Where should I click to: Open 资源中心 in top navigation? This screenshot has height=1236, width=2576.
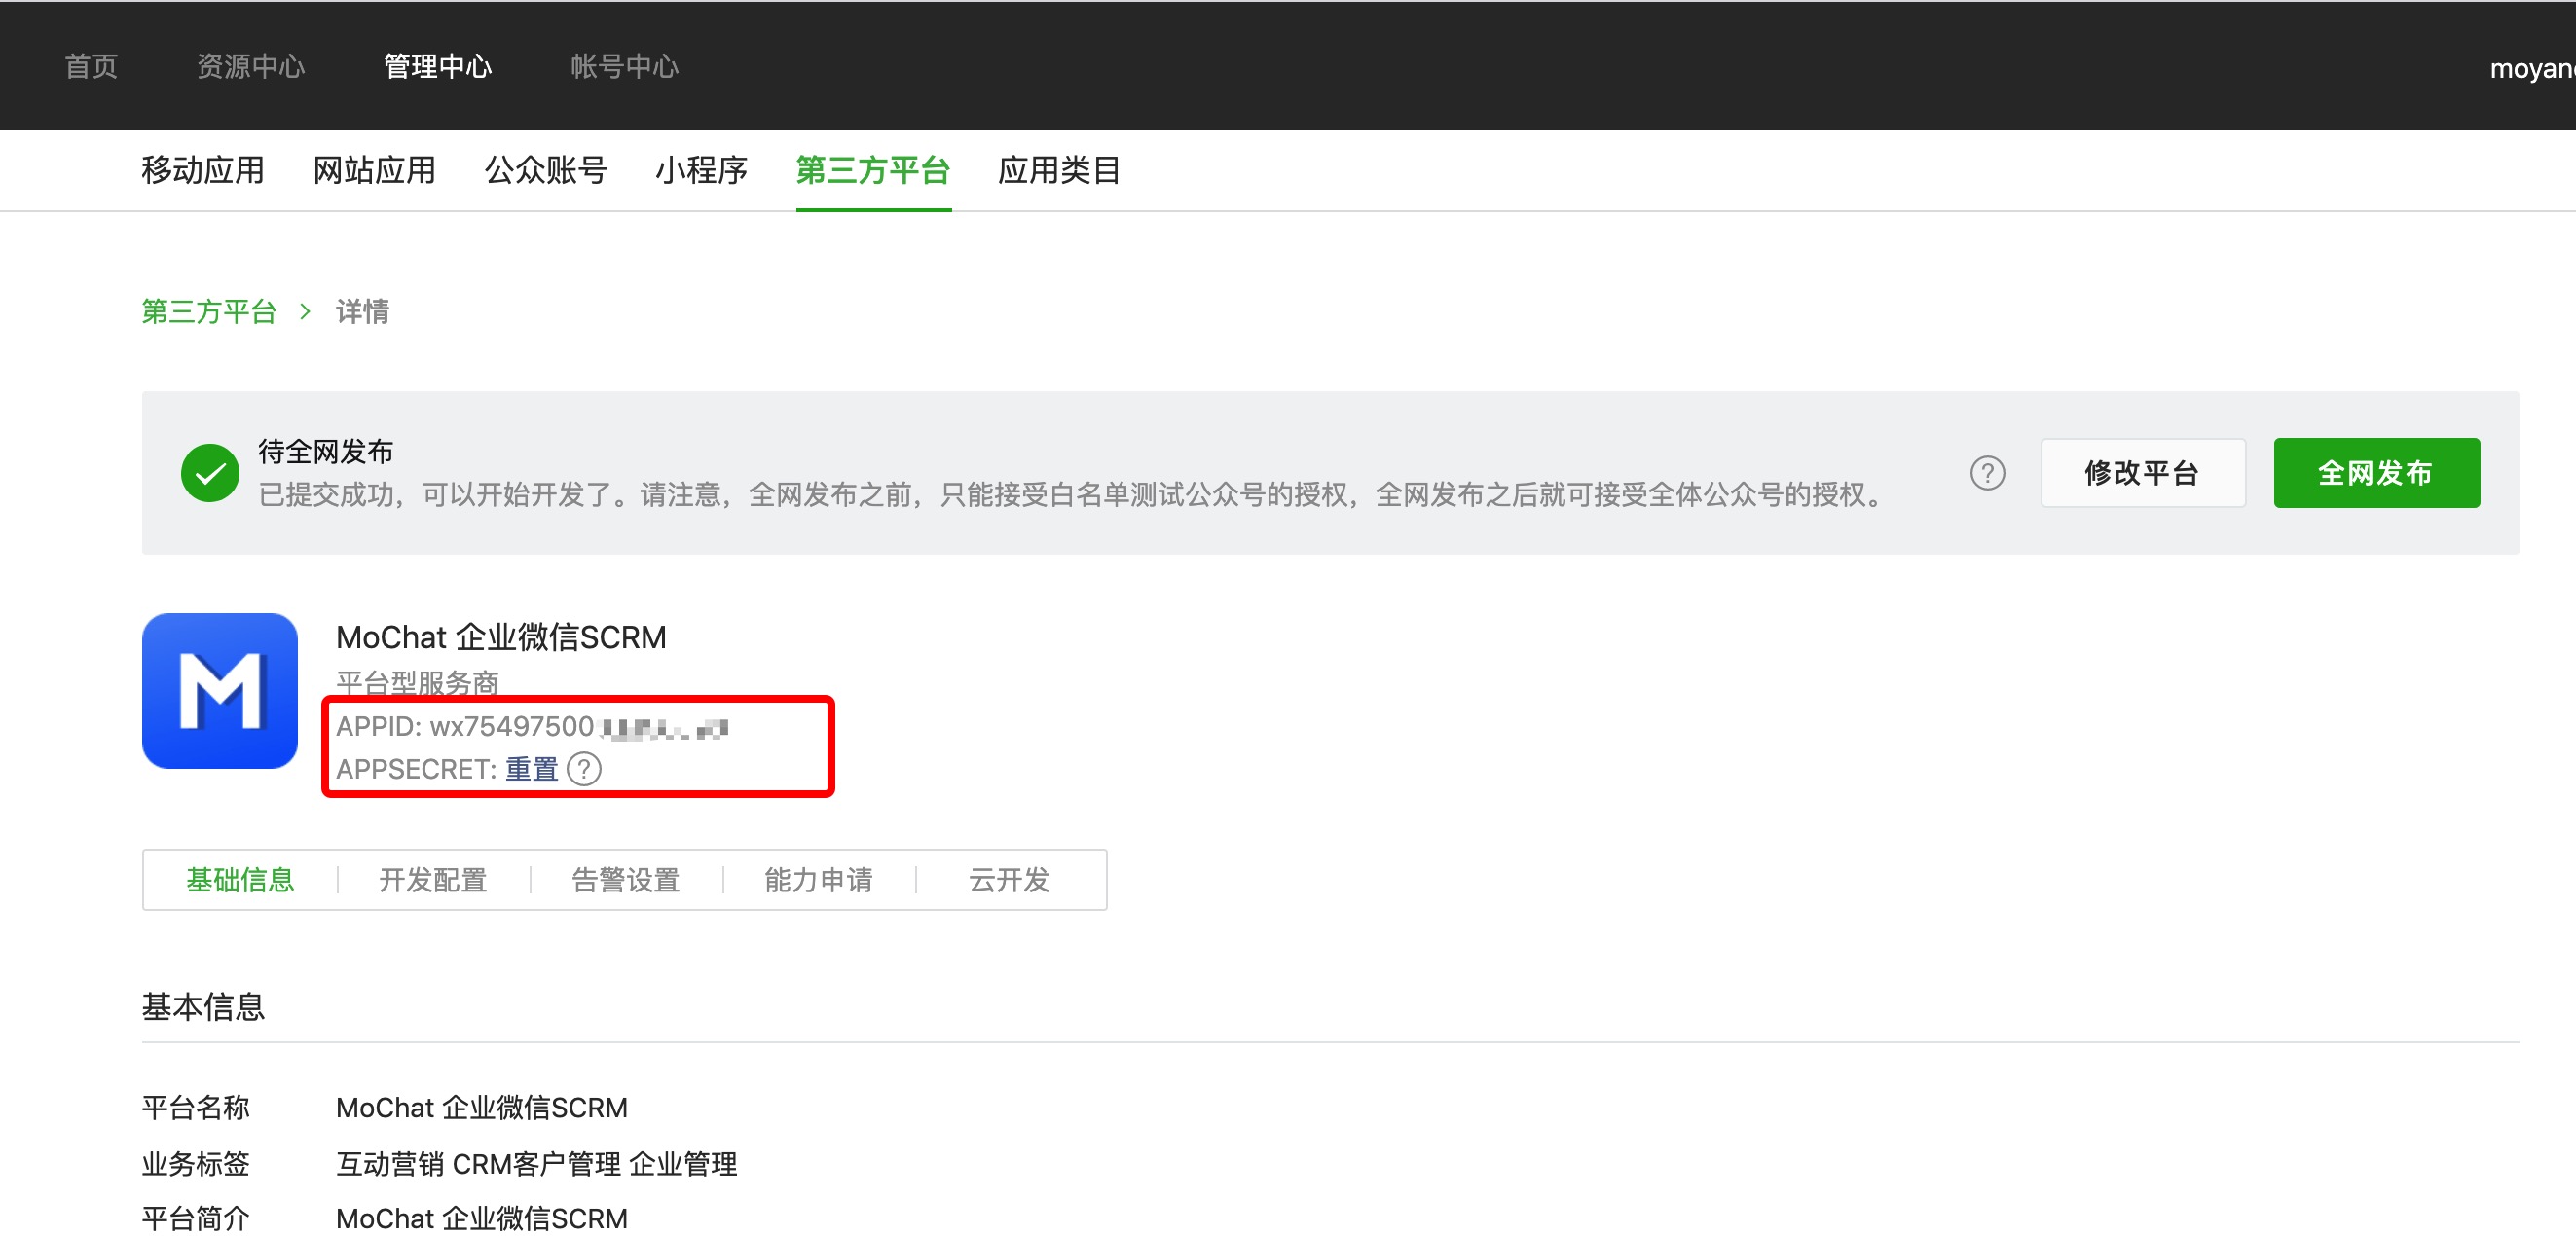click(x=250, y=67)
